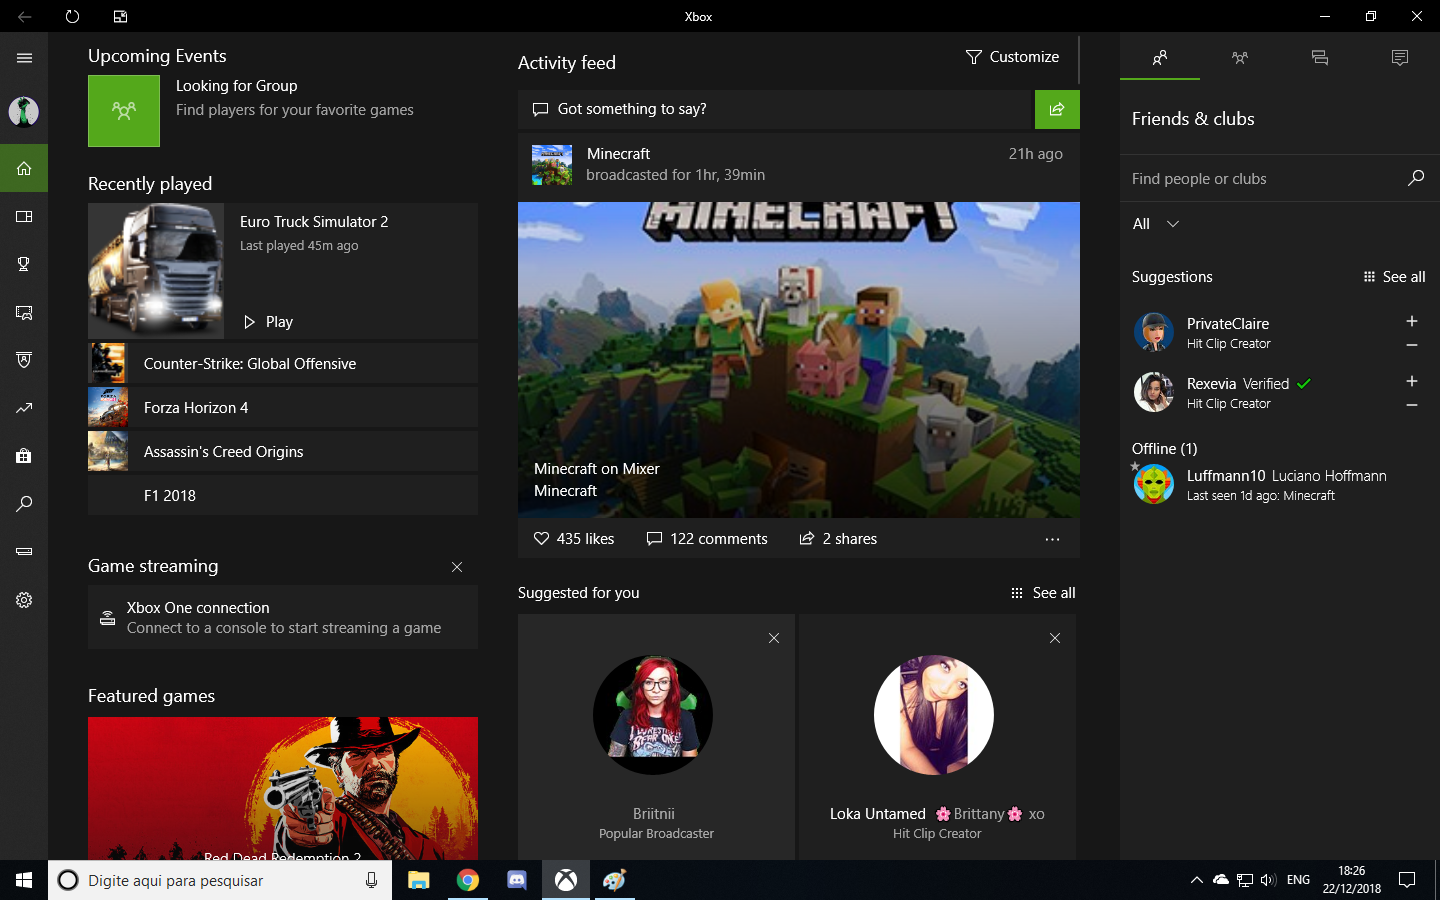The image size is (1440, 900).
Task: Open Discord from taskbar
Action: pyautogui.click(x=517, y=880)
